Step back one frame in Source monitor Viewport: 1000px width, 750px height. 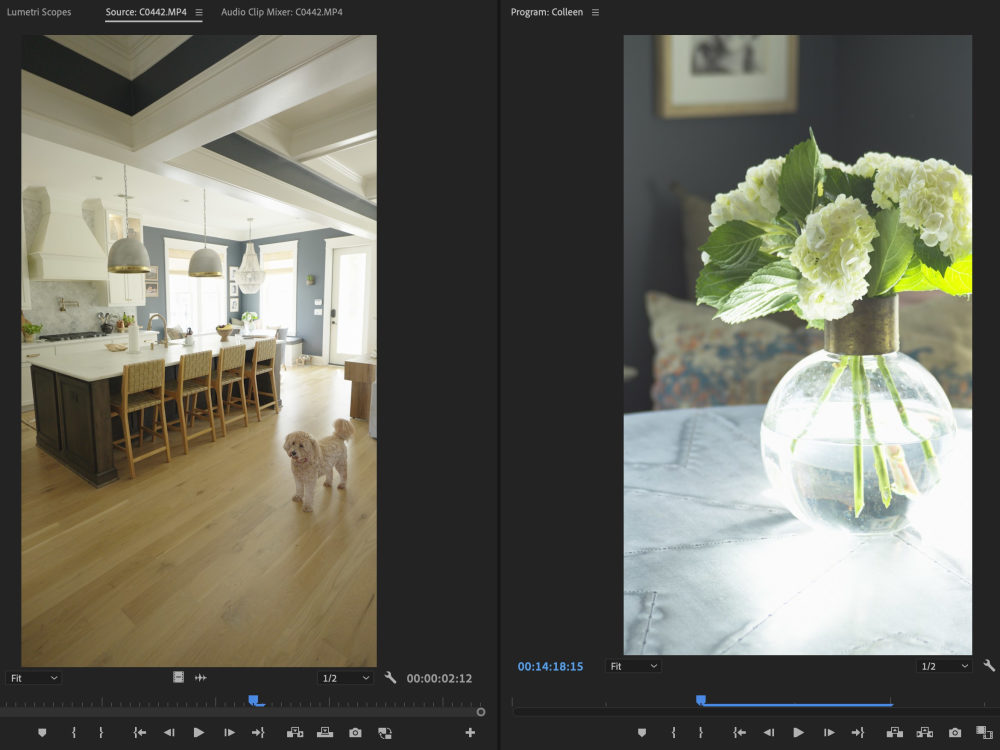[169, 733]
